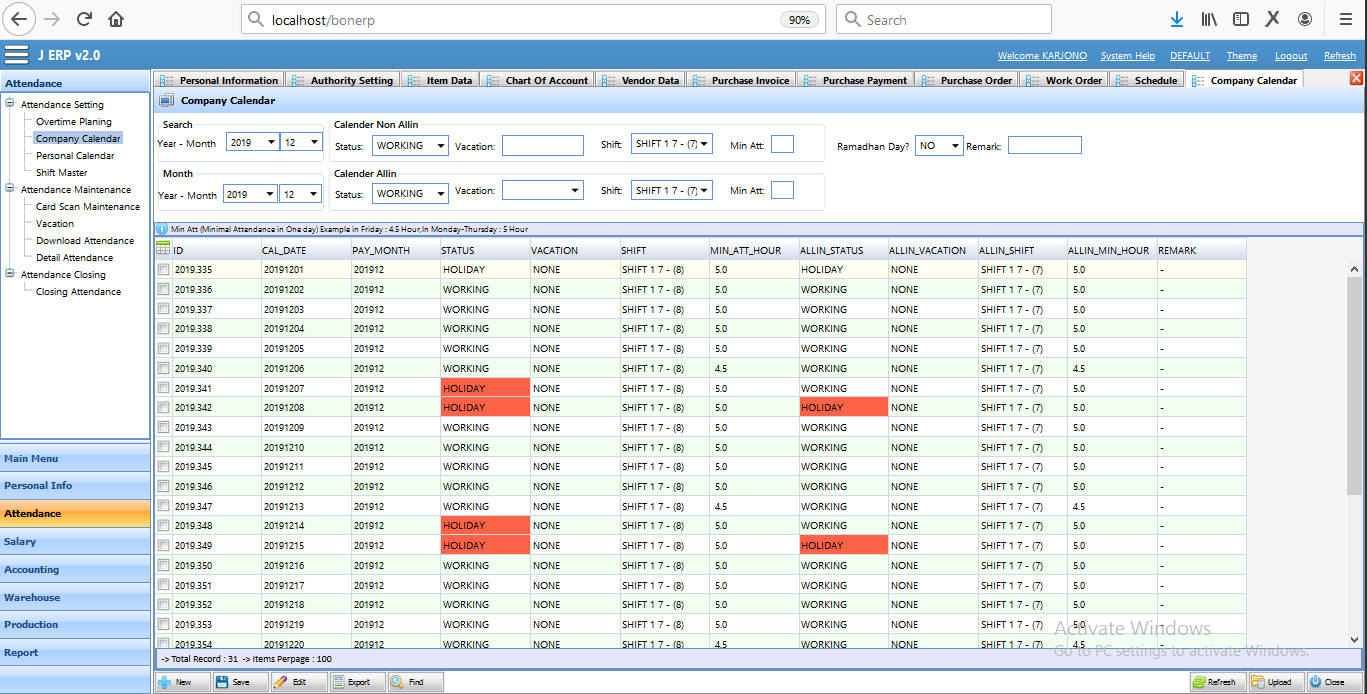Switch to the Purchase Order tab
Image resolution: width=1367 pixels, height=694 pixels.
(975, 80)
